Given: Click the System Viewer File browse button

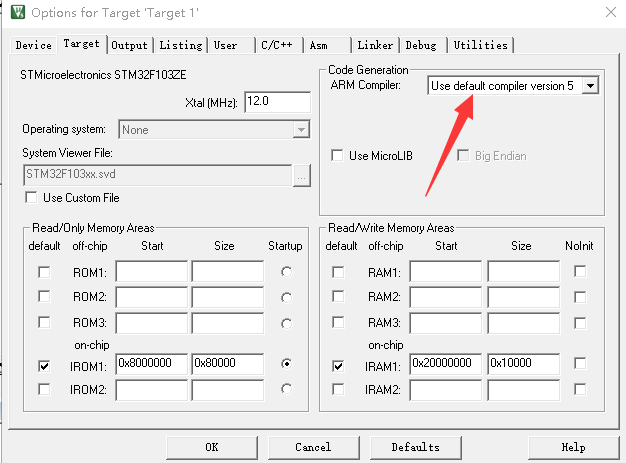Looking at the screenshot, I should click(301, 175).
